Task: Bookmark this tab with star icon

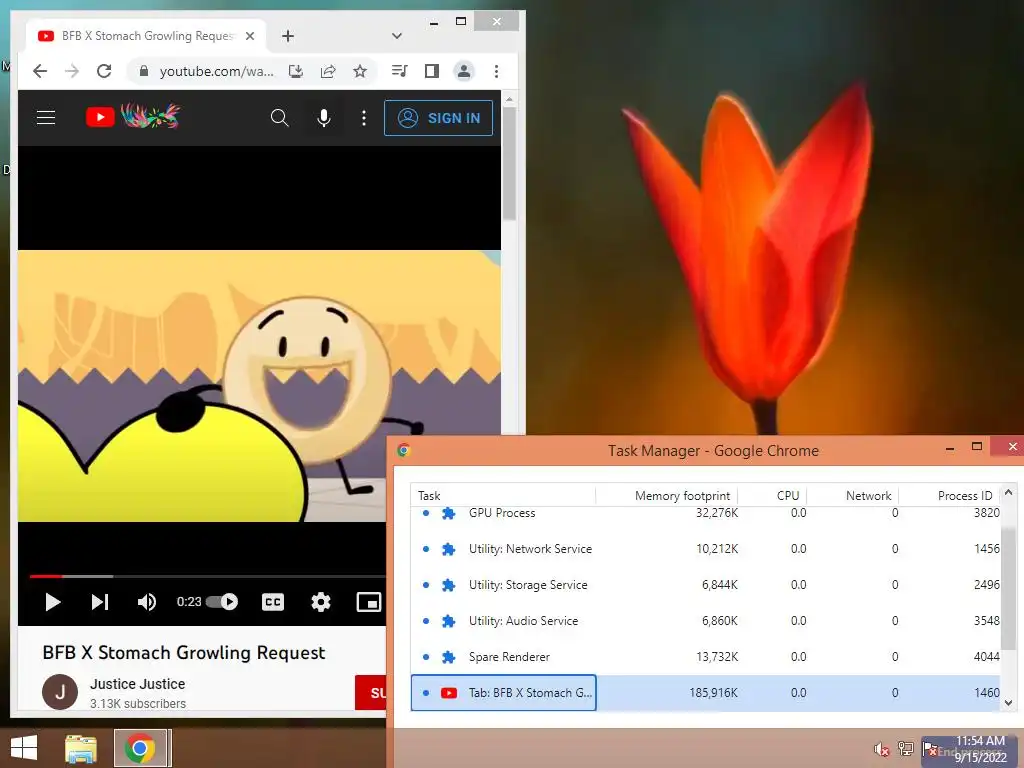Action: pos(360,71)
